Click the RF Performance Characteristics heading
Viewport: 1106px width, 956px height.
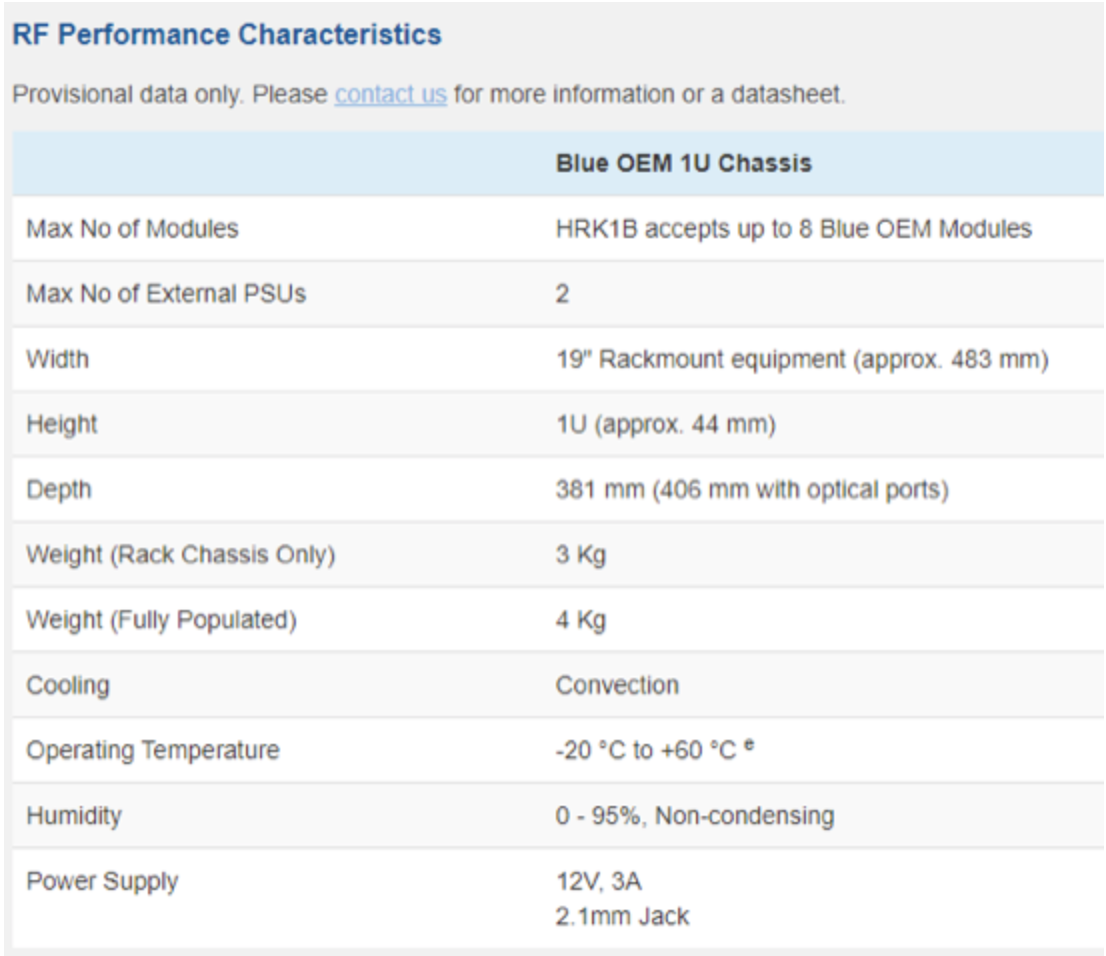pos(227,35)
